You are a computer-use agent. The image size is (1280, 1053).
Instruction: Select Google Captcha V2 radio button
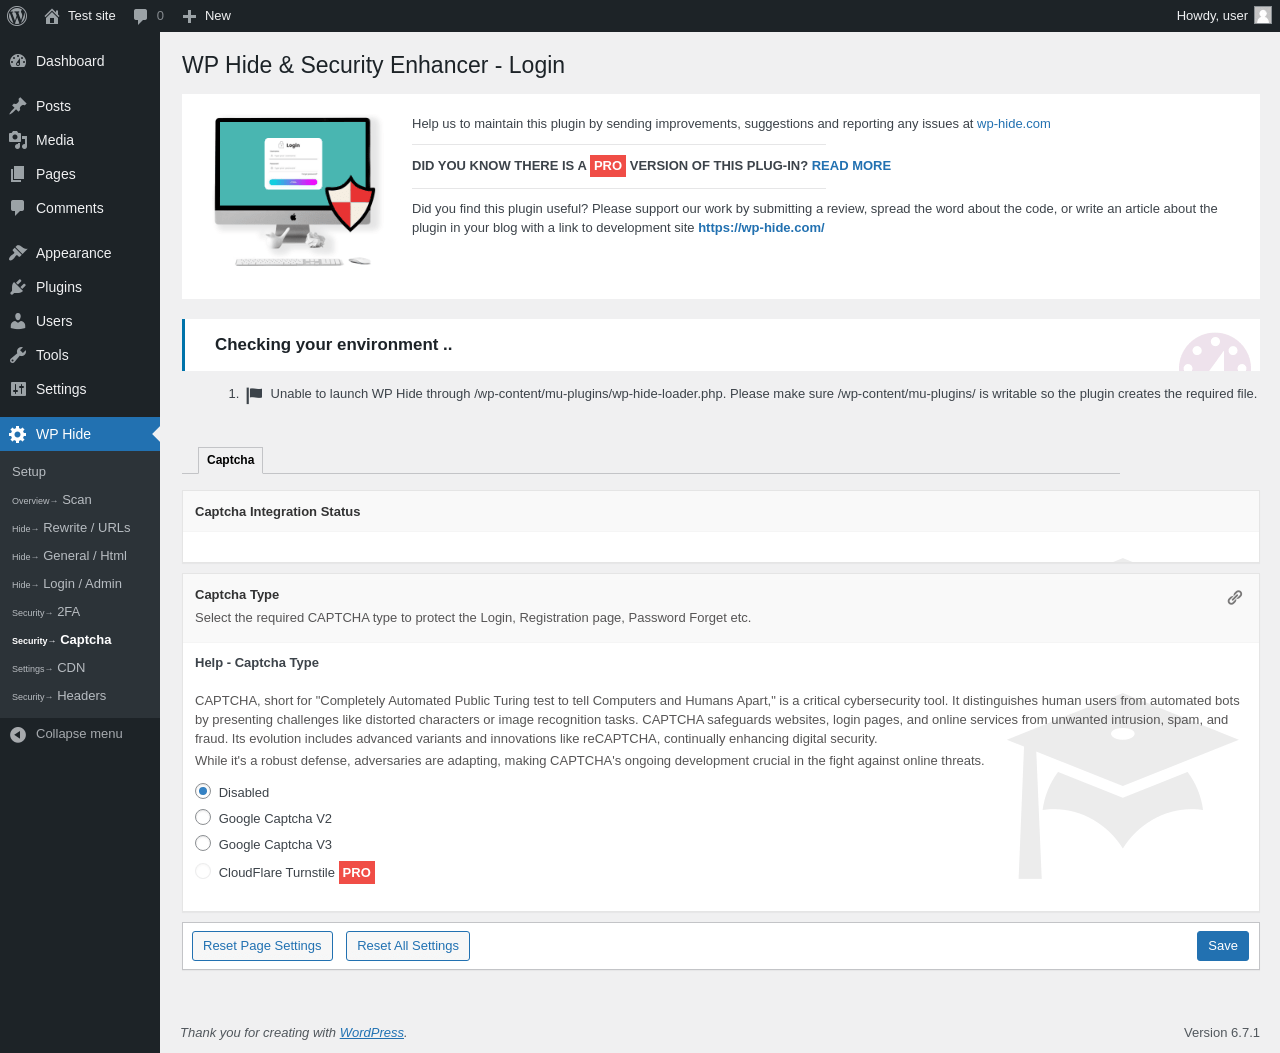[203, 817]
